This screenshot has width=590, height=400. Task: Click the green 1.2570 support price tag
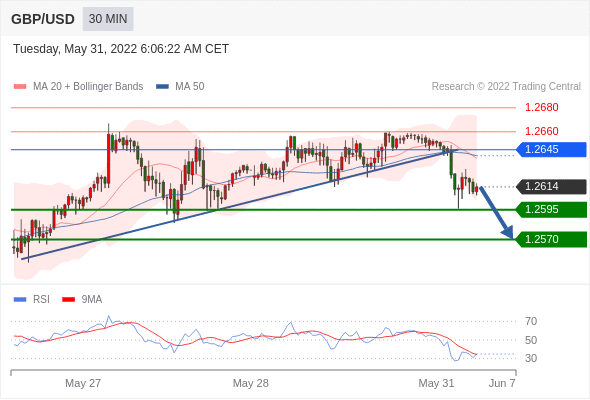(x=551, y=239)
